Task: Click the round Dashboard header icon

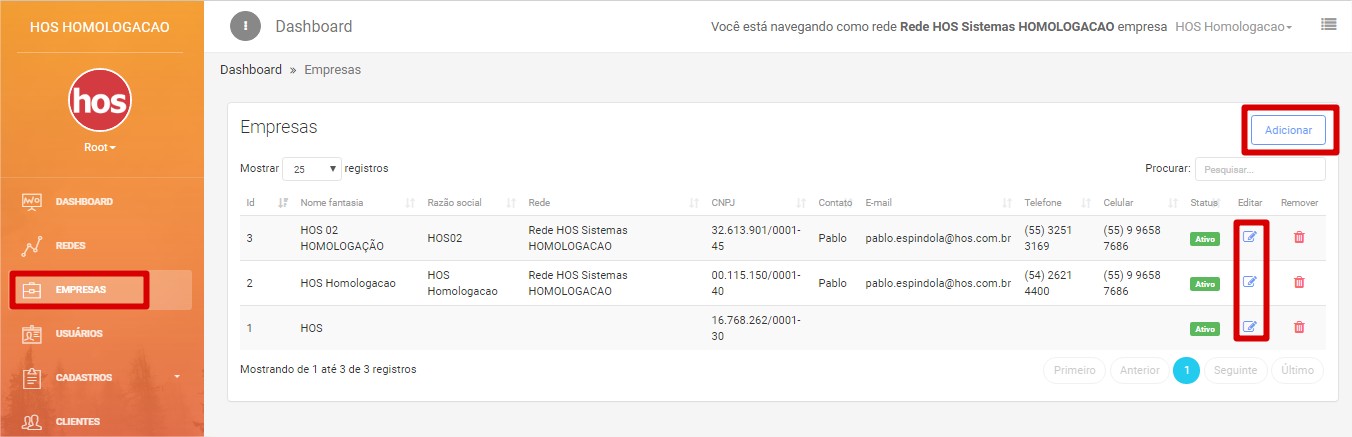Action: click(x=245, y=26)
